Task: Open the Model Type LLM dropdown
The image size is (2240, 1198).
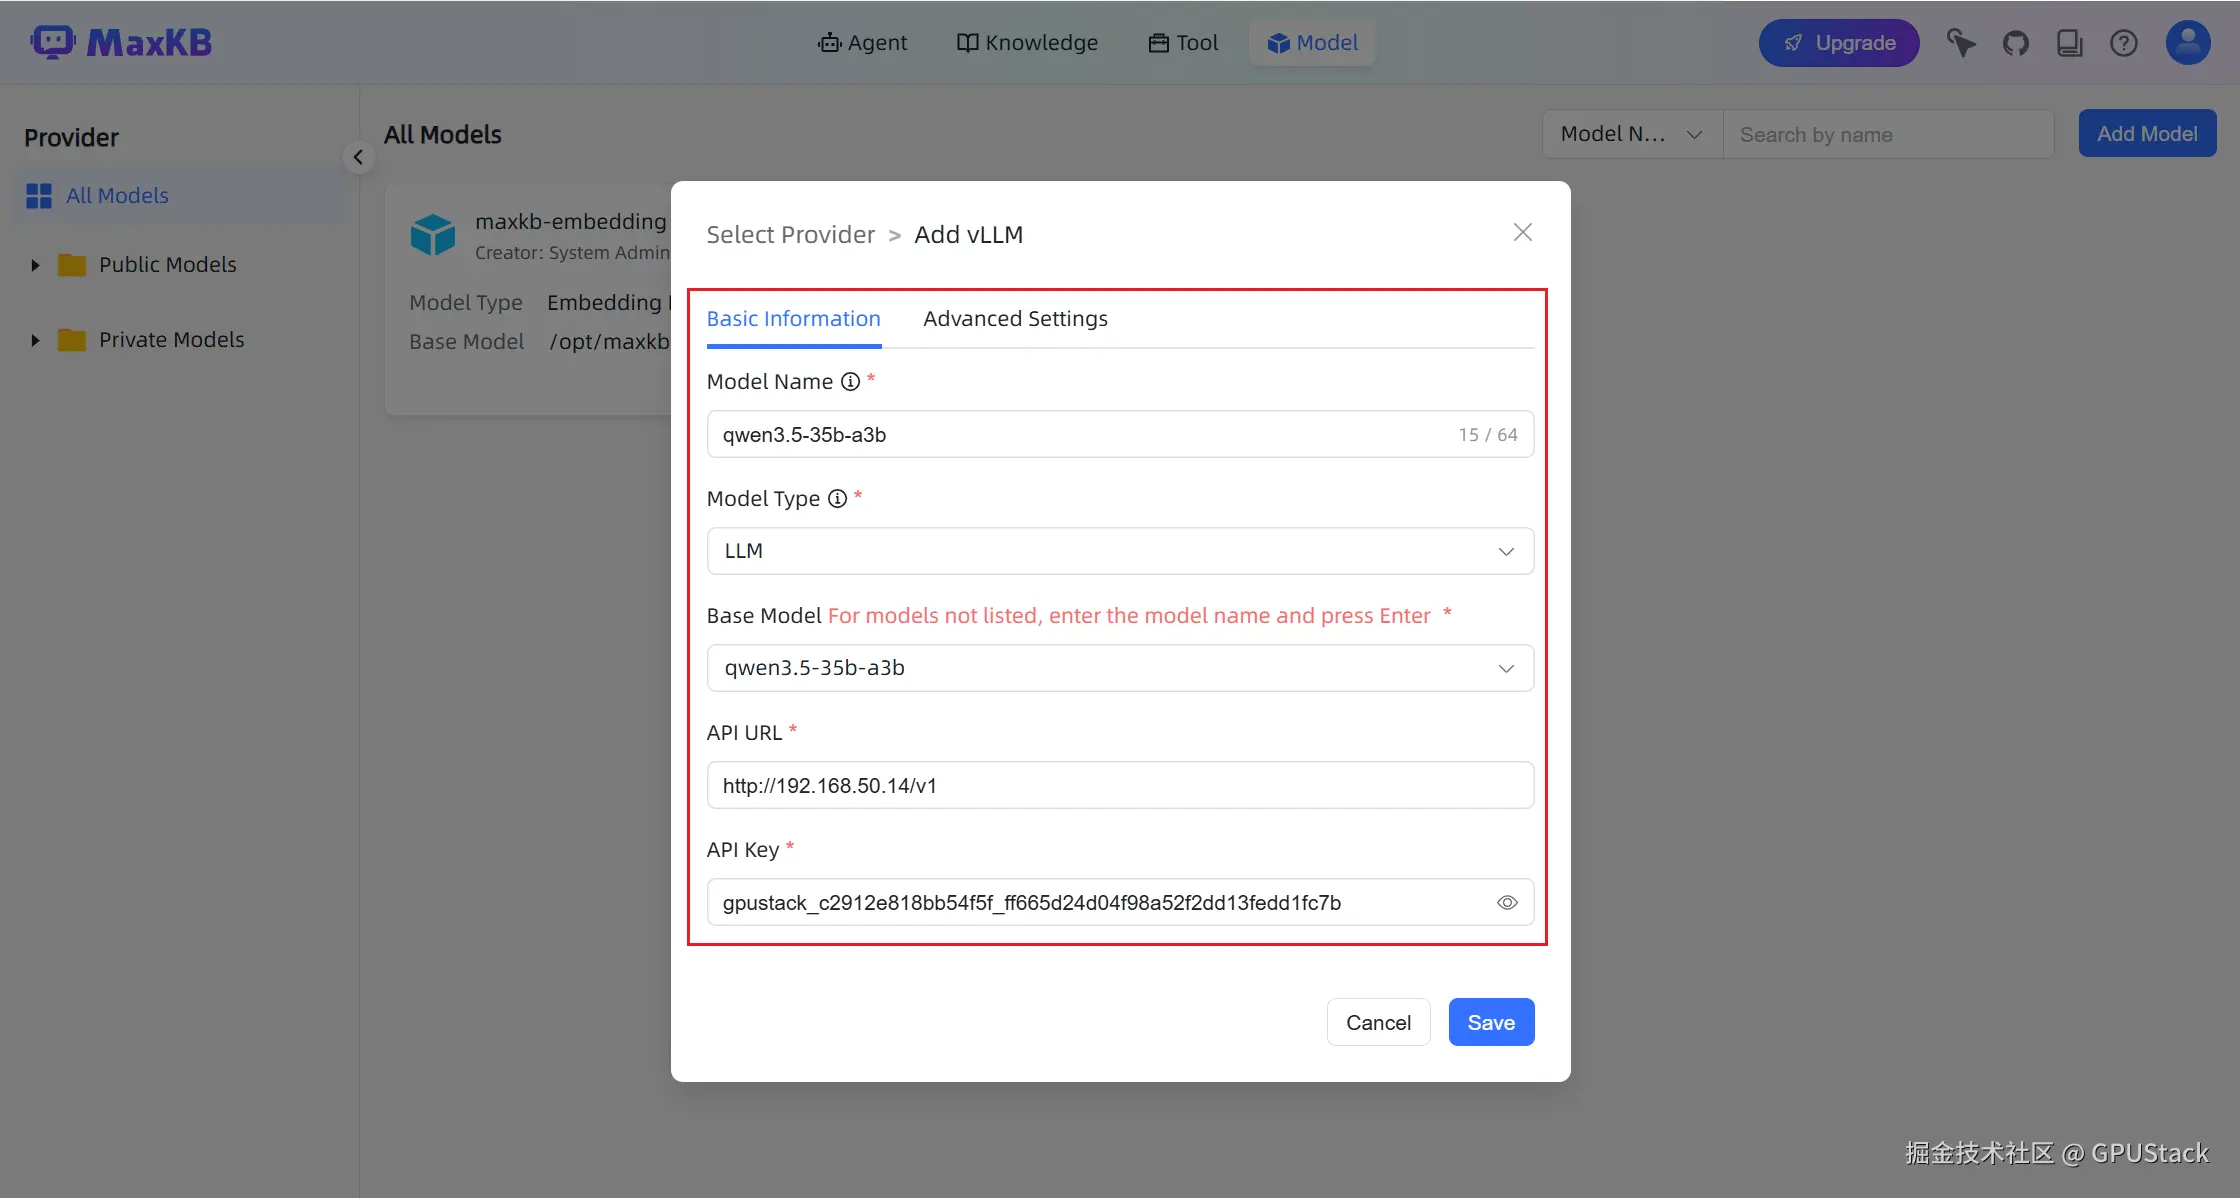Action: [1119, 551]
